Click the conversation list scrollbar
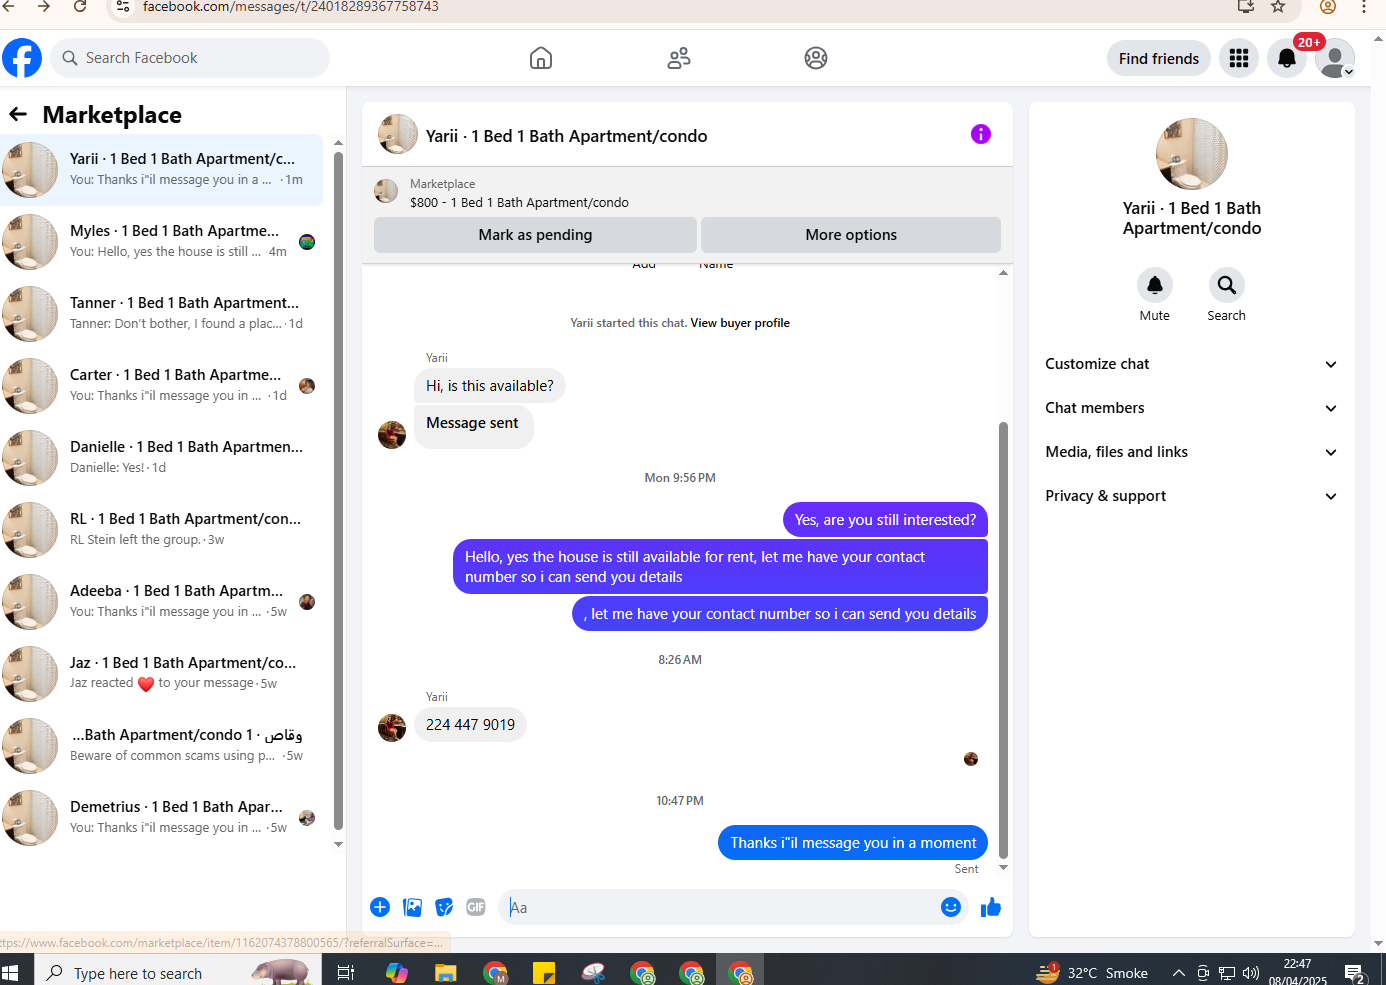The height and width of the screenshot is (985, 1386). (x=338, y=490)
